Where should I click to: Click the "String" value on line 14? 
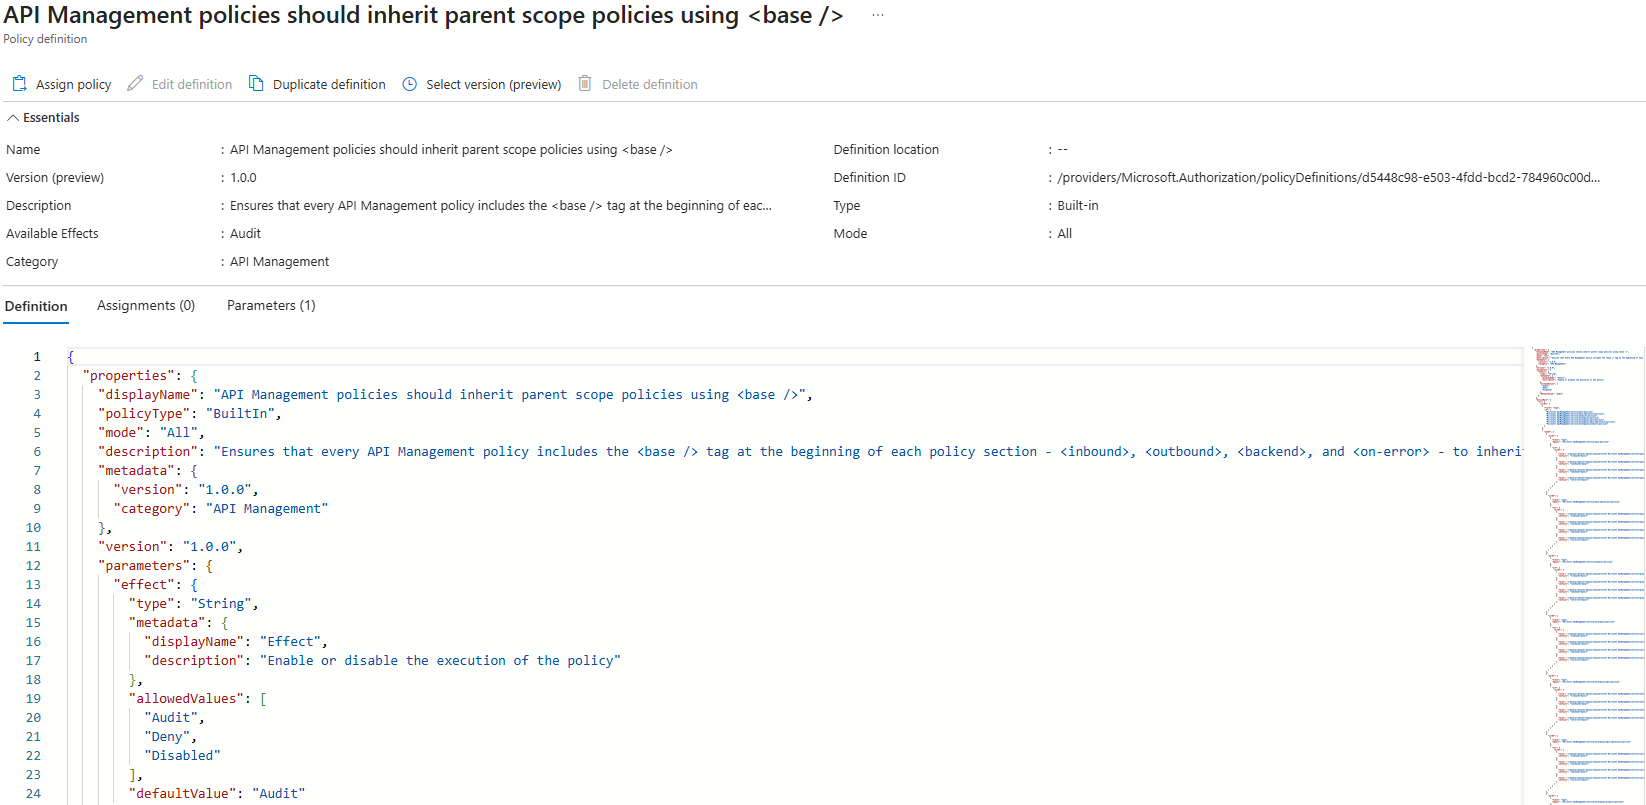pos(221,604)
